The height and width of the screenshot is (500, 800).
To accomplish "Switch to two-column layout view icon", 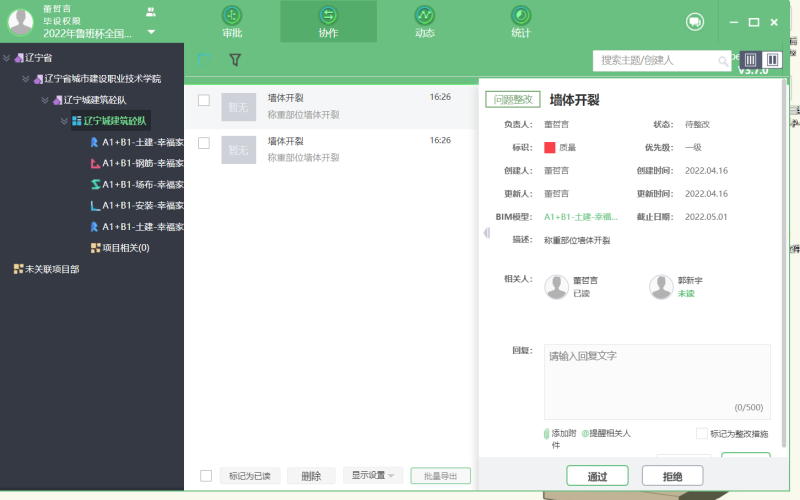I will (772, 60).
